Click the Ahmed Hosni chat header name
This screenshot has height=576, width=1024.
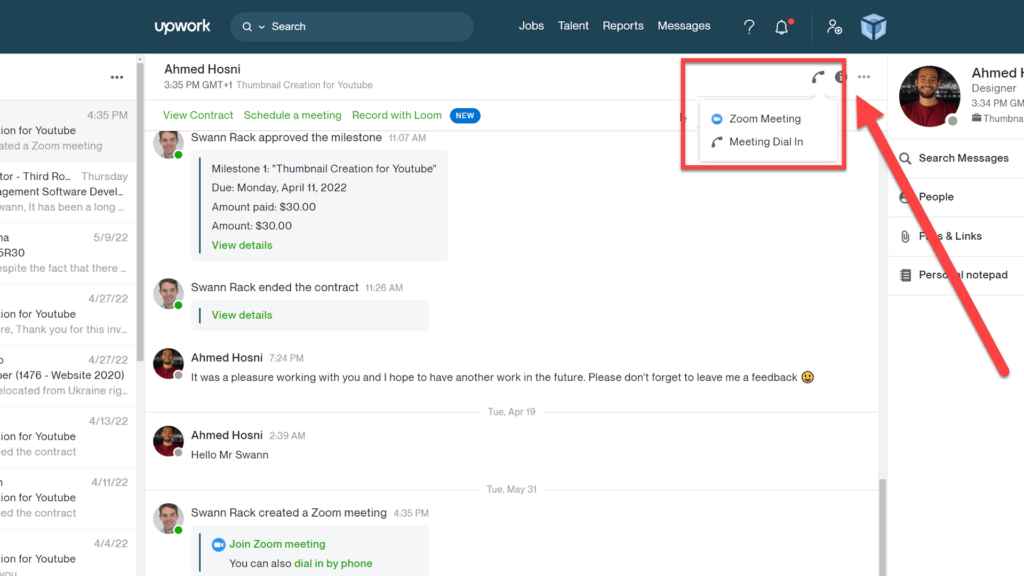click(202, 69)
